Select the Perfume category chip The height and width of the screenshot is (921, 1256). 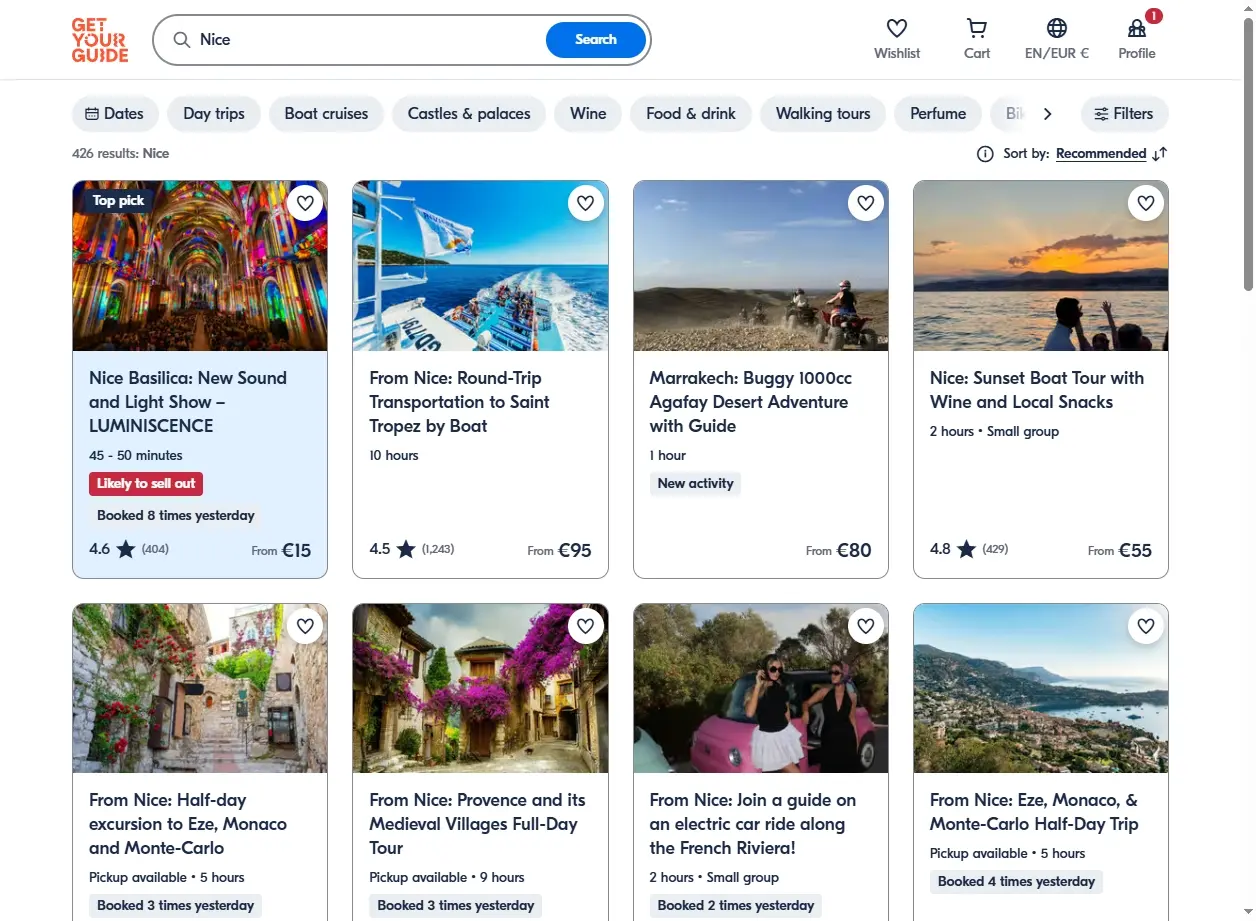tap(938, 114)
